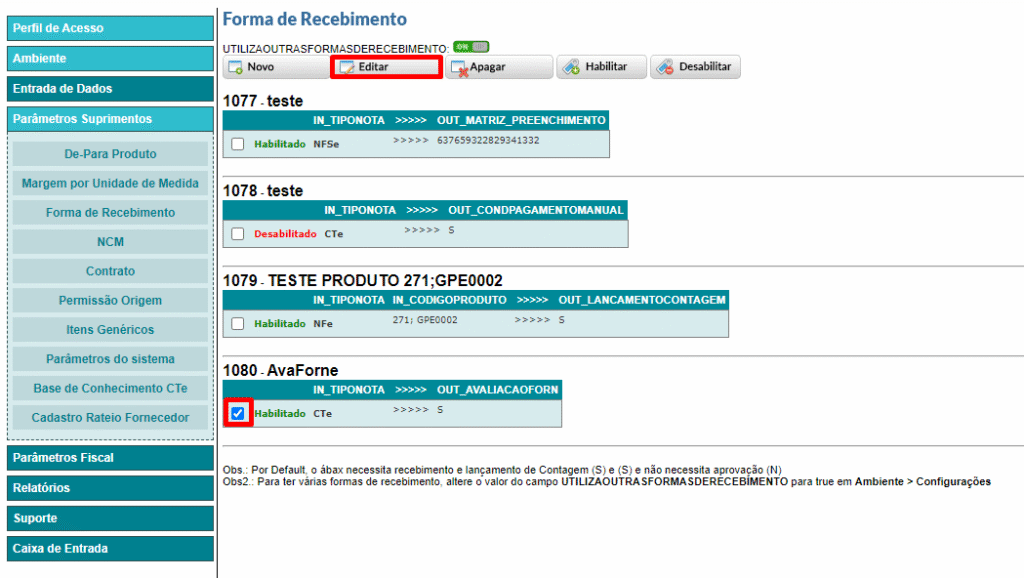Screen dimensions: 1024x578
Task: Open Margem por Unidade de Medida
Action: click(x=110, y=183)
